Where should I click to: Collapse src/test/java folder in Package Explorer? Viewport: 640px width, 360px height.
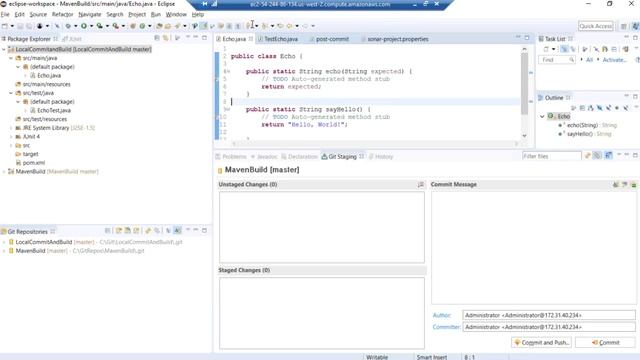coord(11,93)
